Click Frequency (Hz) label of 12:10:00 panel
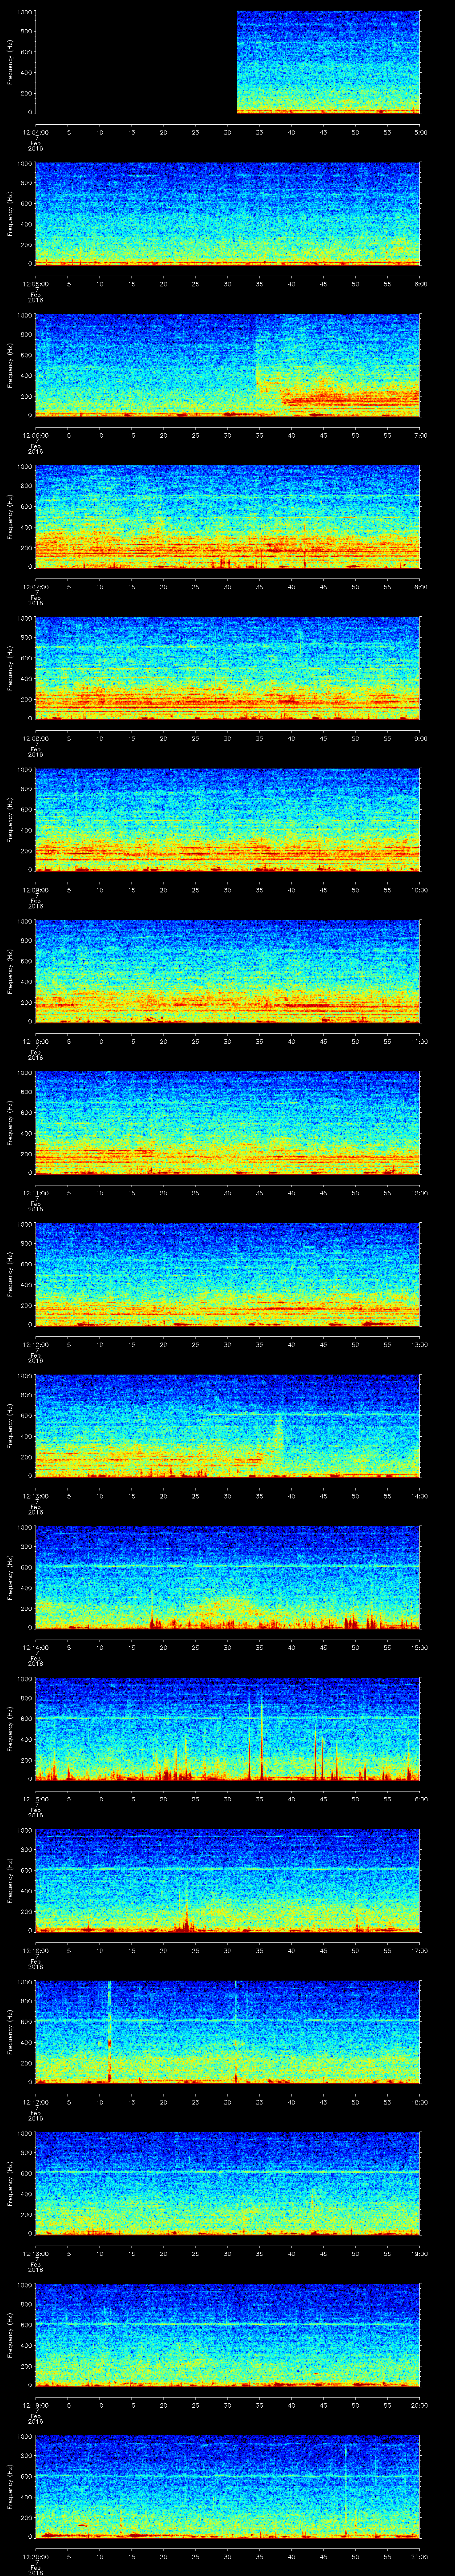This screenshot has height=2576, width=455. (x=10, y=971)
